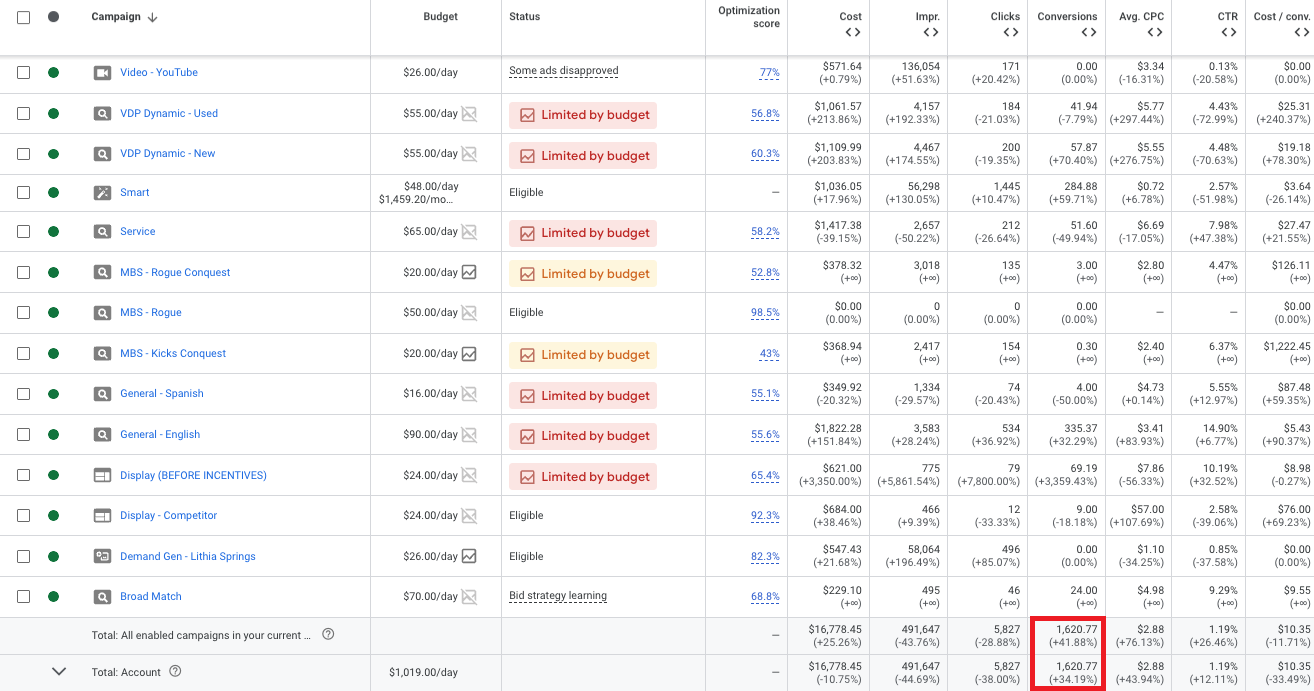Expand the Impr. column arrows
Viewport: 1314px width, 691px height.
[931, 33]
